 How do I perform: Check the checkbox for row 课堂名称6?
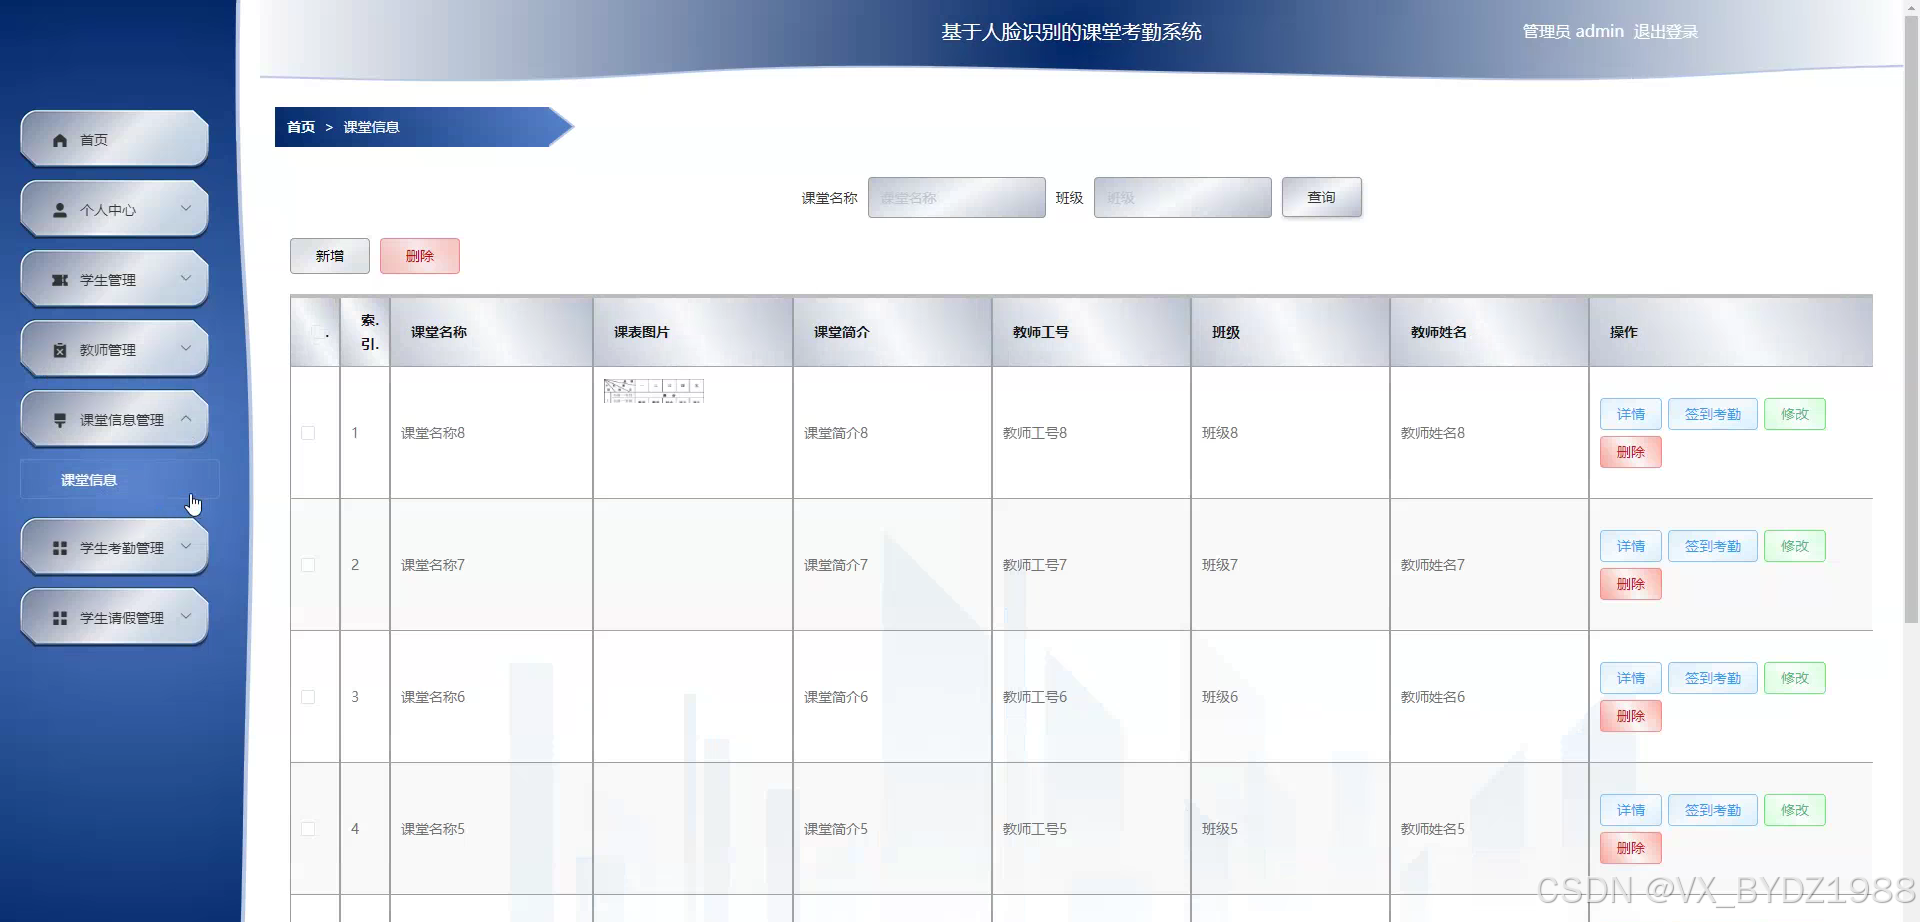(x=308, y=697)
